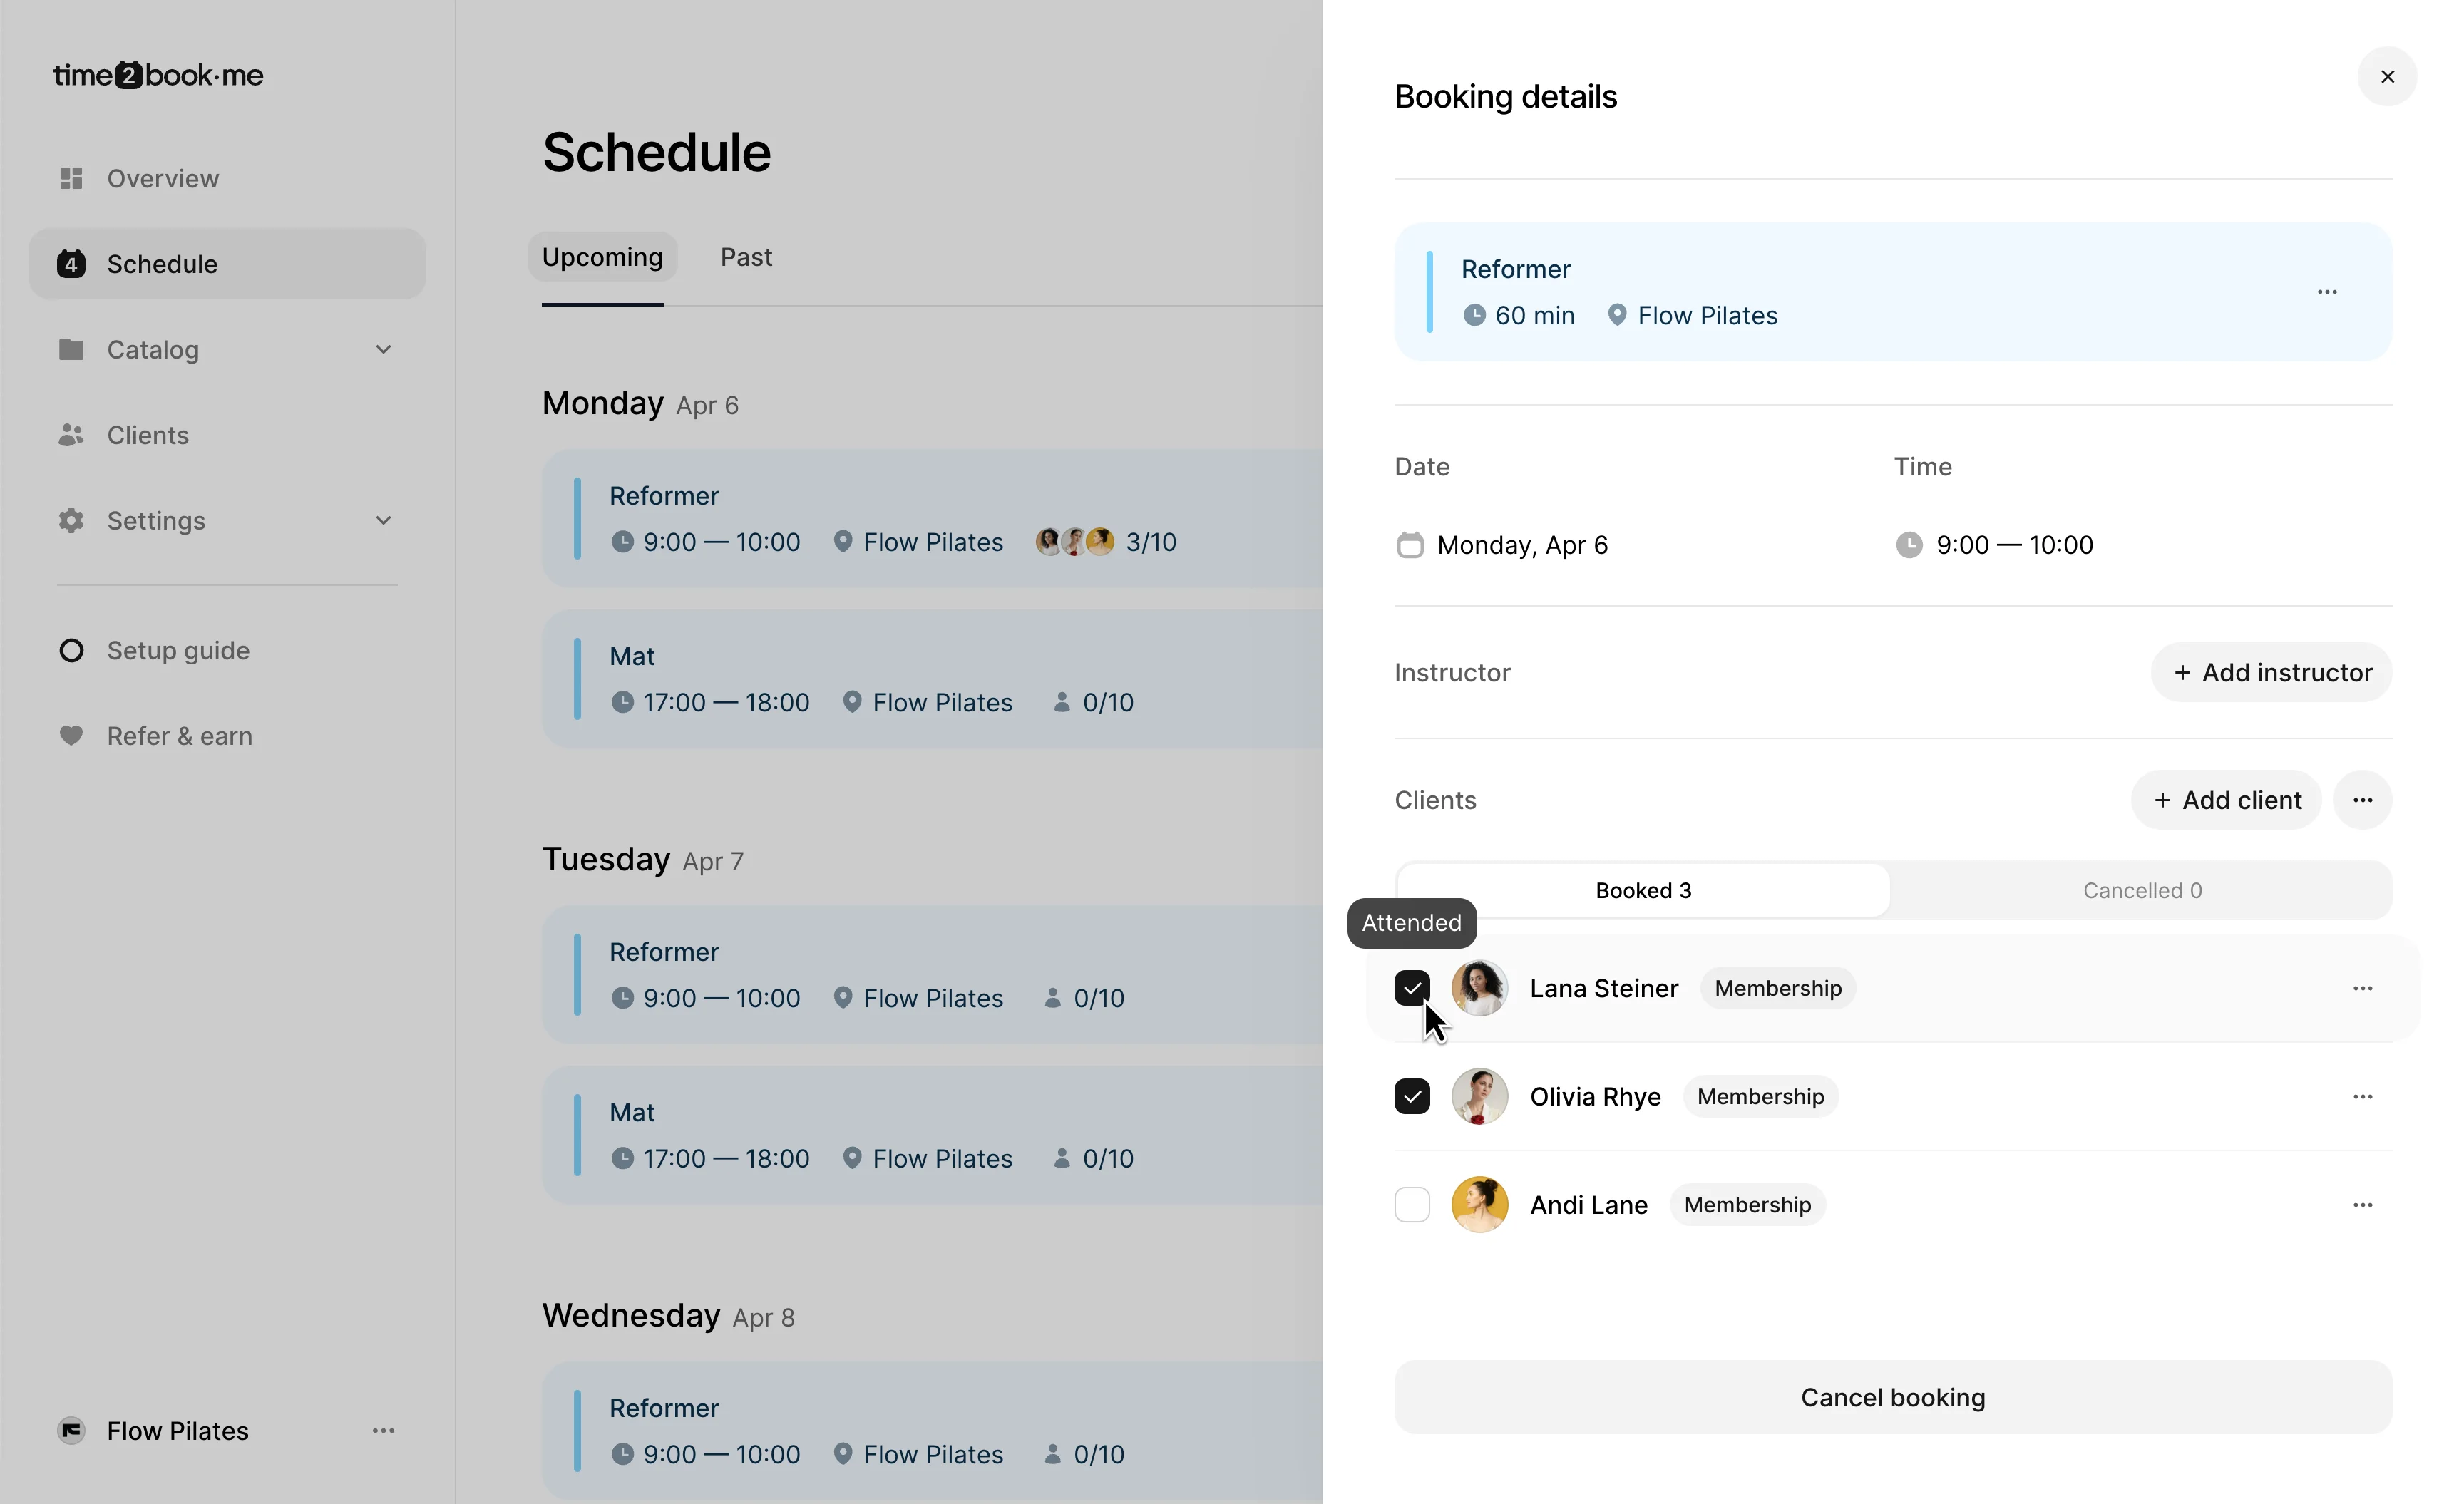Switch to the Cancelled 0 tab

[2141, 891]
